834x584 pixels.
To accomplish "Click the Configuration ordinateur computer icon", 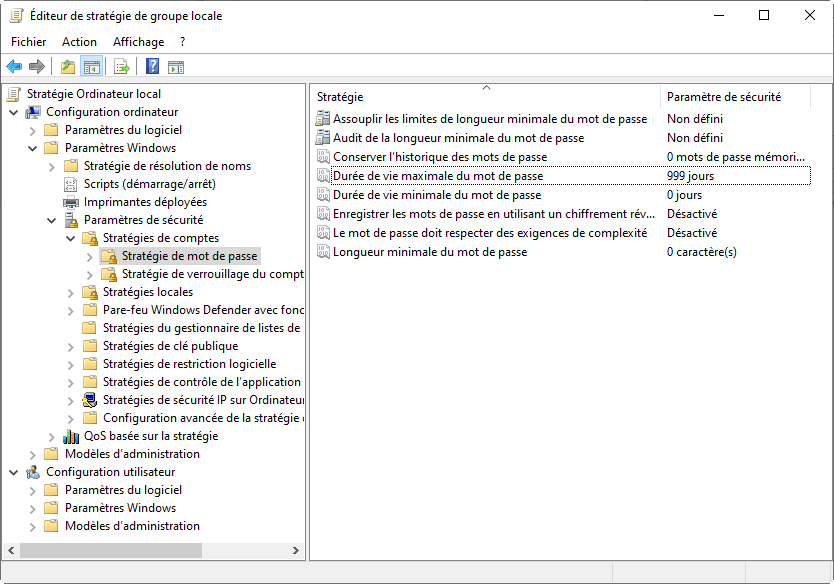I will [34, 112].
